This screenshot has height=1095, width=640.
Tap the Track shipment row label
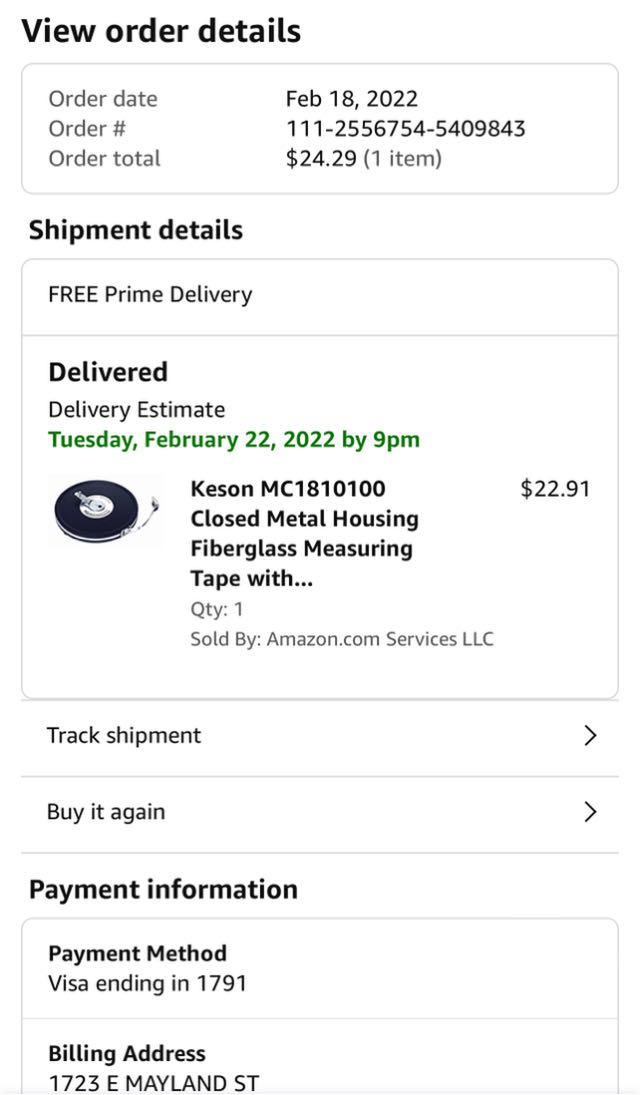(x=124, y=736)
